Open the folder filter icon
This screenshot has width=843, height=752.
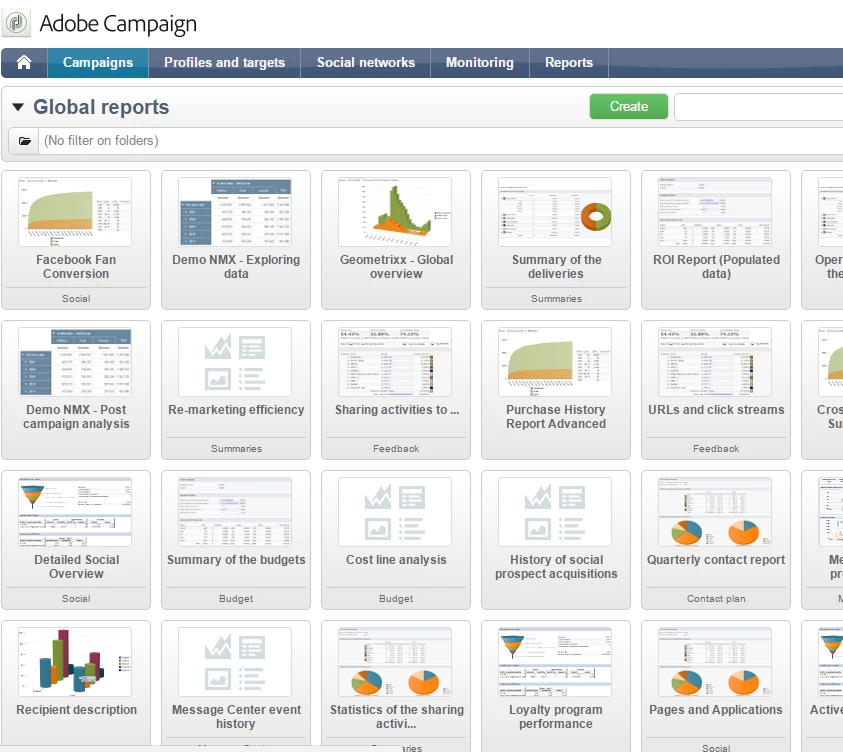click(x=24, y=141)
